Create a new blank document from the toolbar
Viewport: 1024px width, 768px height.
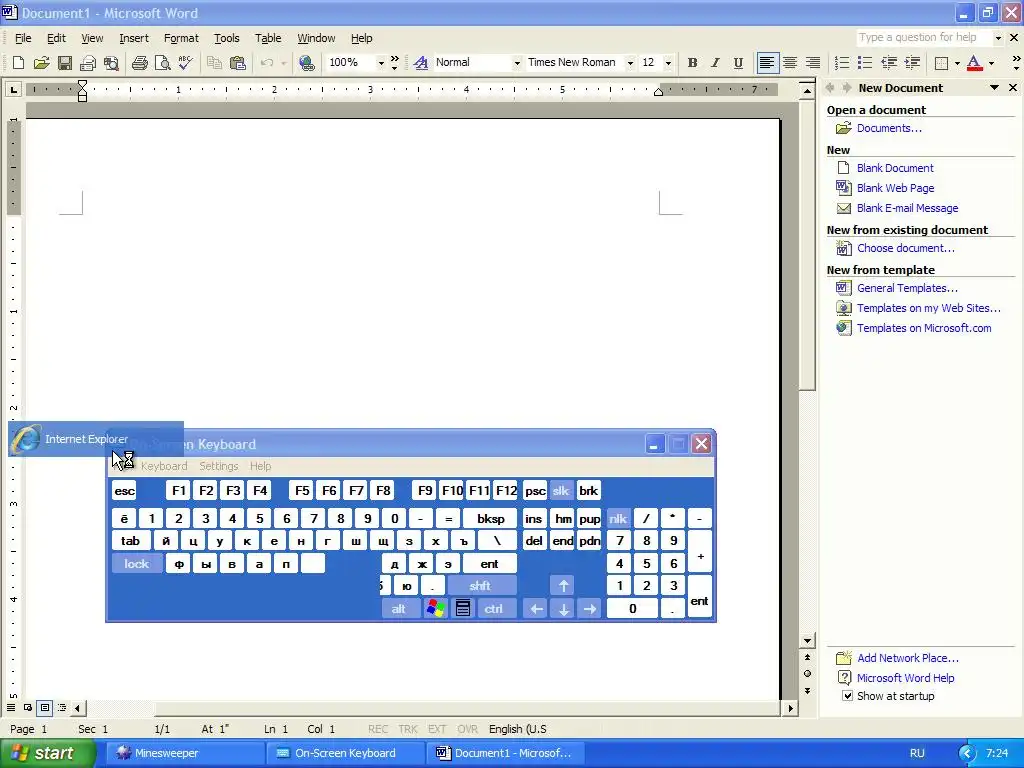[x=18, y=63]
